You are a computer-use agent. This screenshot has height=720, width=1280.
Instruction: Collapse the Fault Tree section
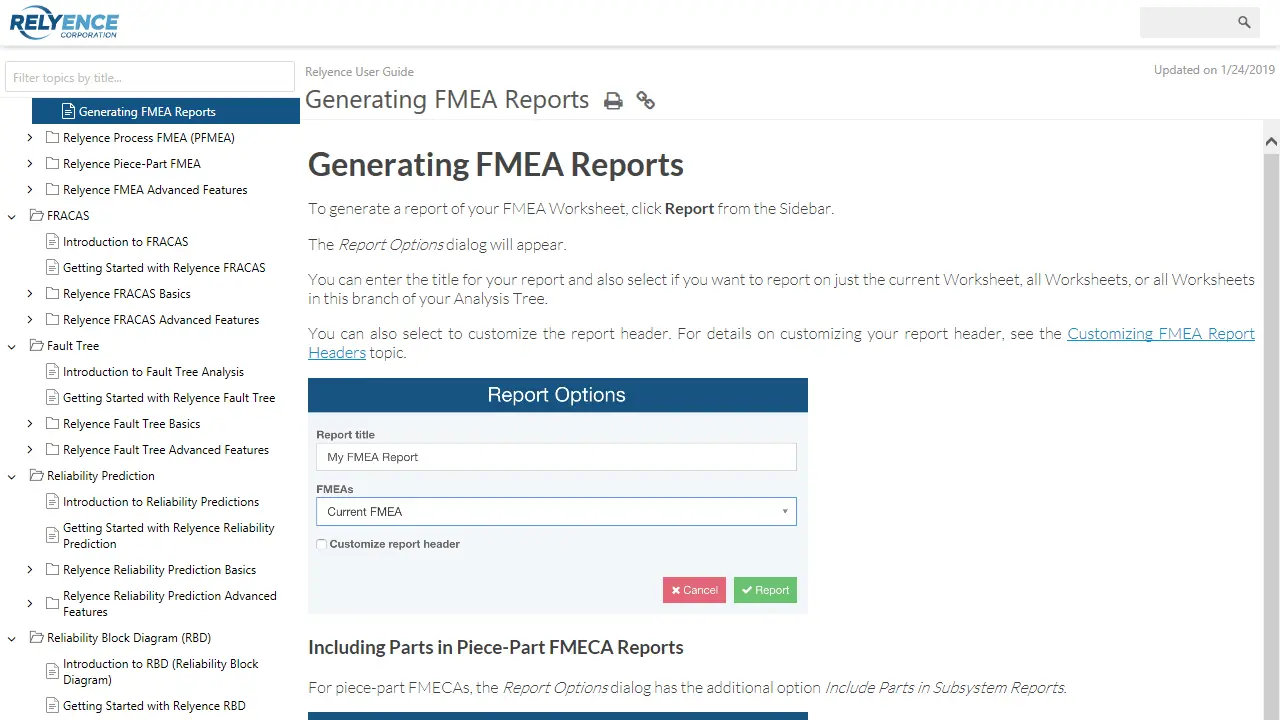[x=12, y=346]
